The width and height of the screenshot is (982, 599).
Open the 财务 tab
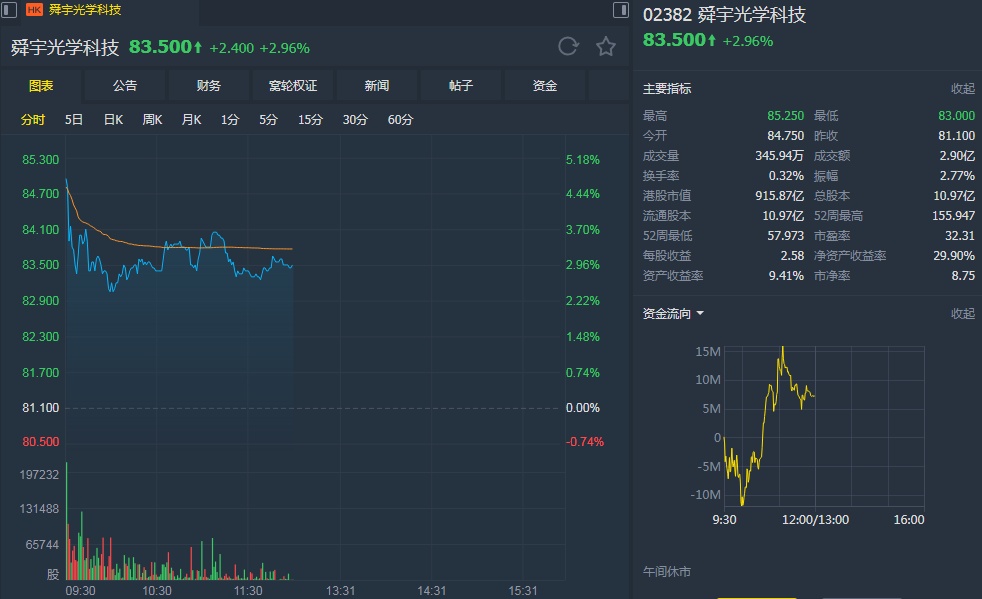coord(209,86)
